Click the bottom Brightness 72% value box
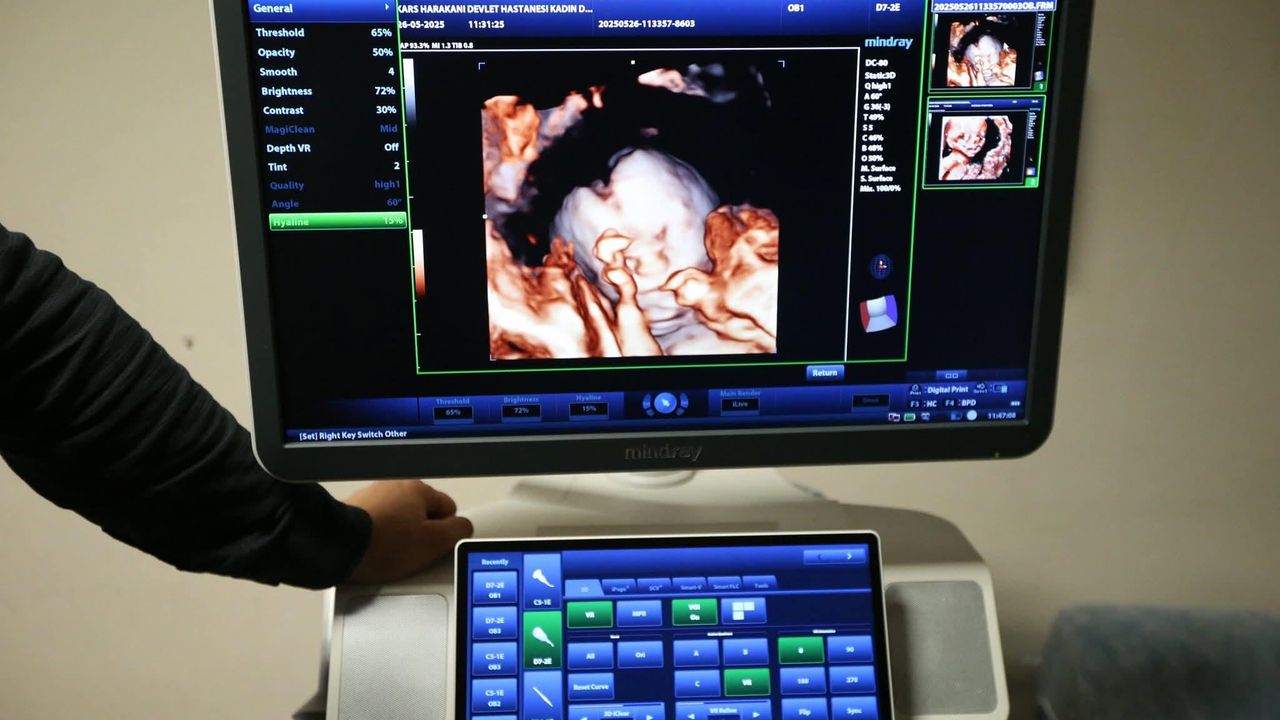Image resolution: width=1280 pixels, height=720 pixels. click(x=521, y=411)
